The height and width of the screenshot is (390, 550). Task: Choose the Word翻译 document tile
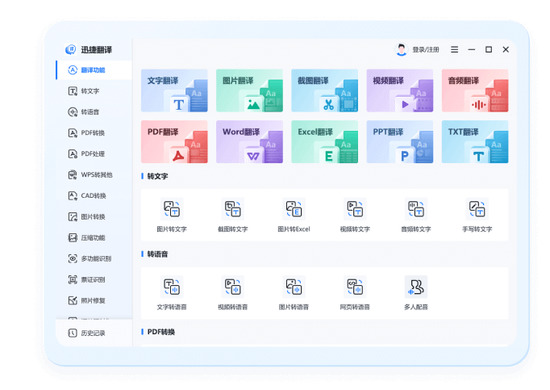click(x=249, y=142)
